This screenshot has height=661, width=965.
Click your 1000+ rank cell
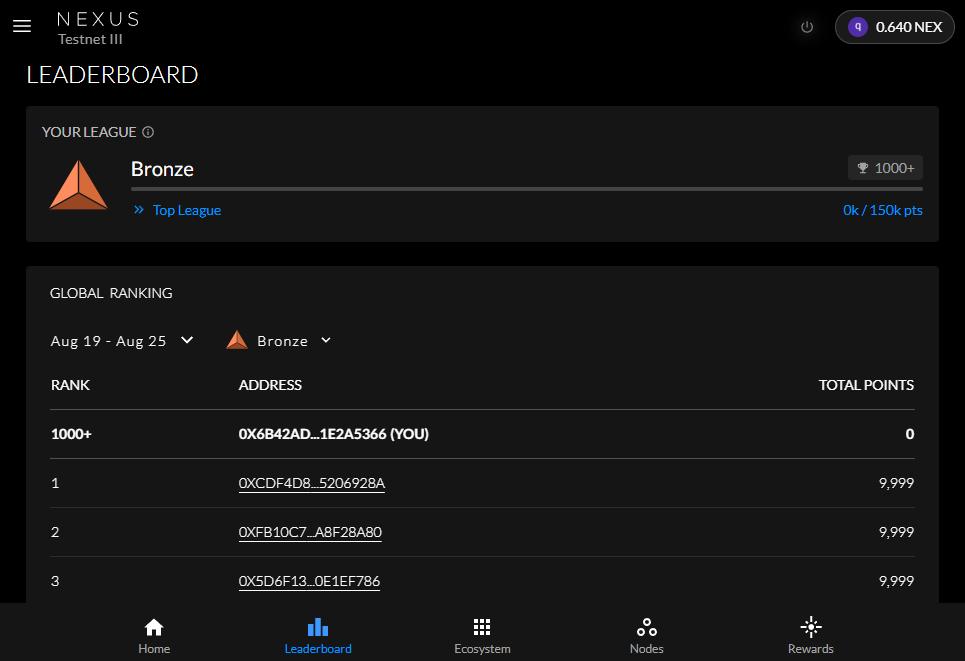pyautogui.click(x=71, y=434)
